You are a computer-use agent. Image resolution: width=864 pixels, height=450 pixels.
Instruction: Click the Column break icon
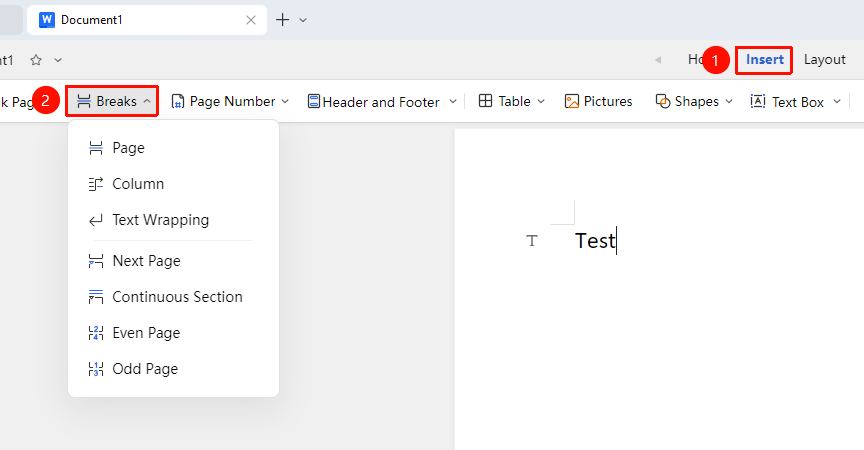[x=96, y=184]
